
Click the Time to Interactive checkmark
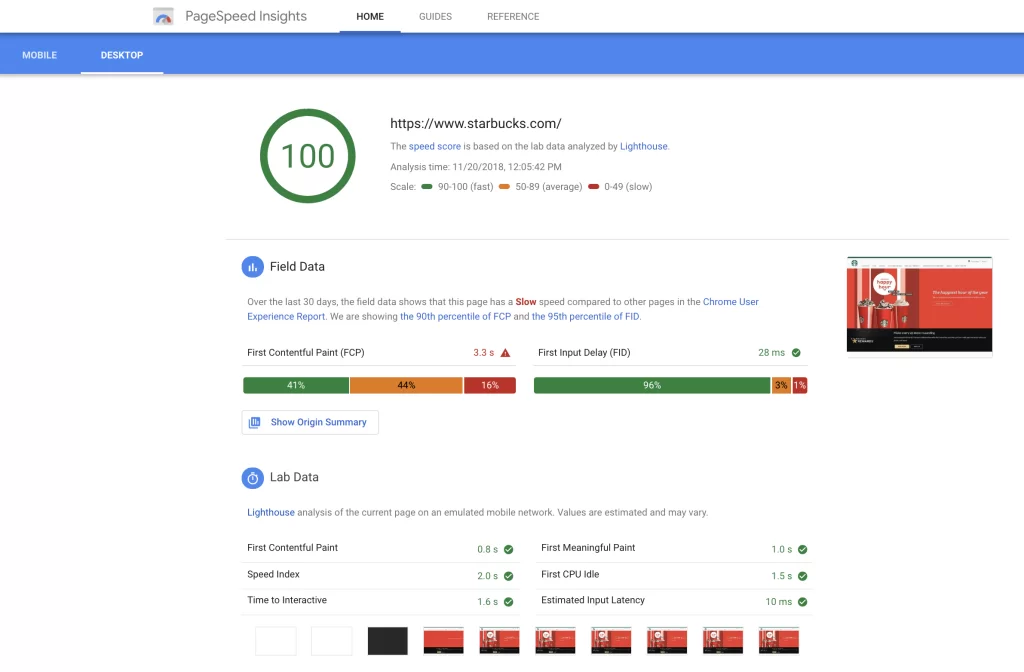pos(509,602)
